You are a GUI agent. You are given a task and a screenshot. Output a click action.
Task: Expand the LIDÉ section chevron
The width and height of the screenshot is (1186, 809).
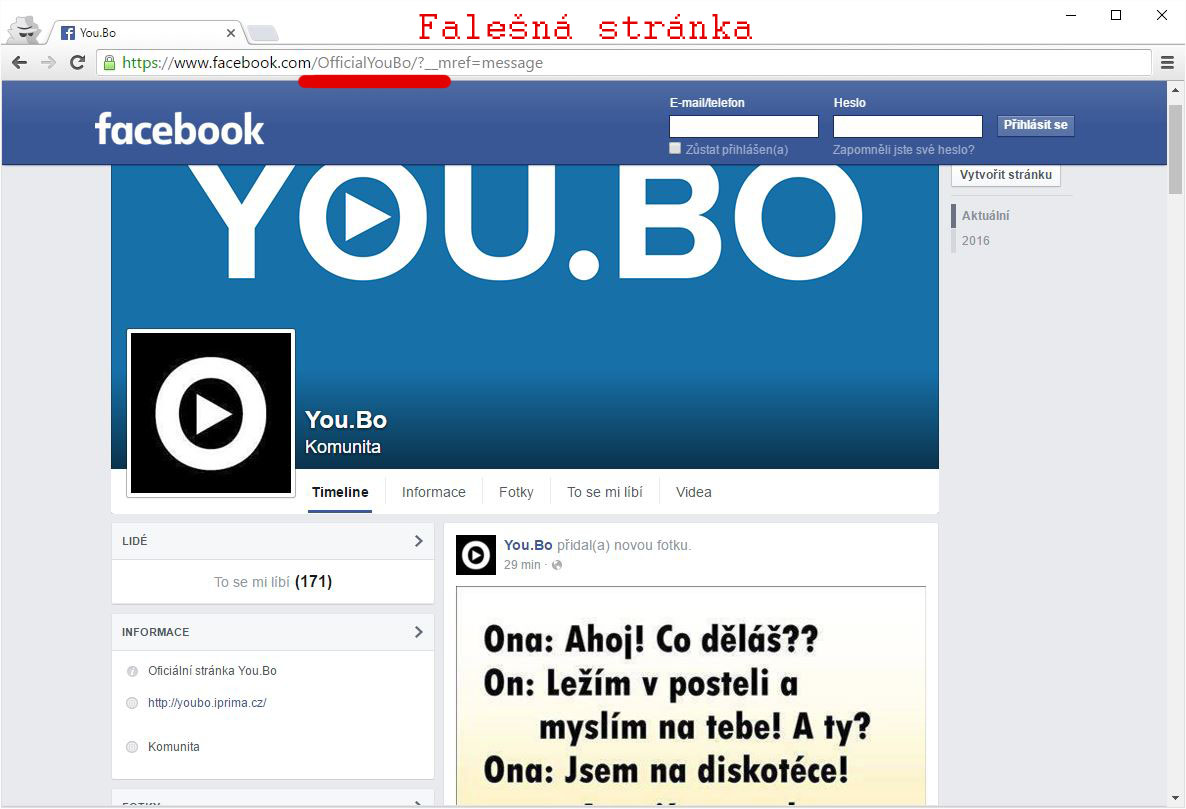[419, 541]
